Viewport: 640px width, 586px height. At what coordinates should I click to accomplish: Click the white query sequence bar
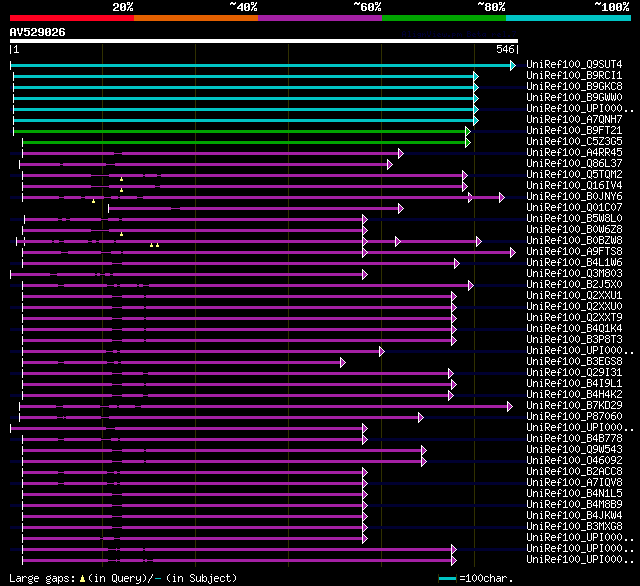pos(264,41)
